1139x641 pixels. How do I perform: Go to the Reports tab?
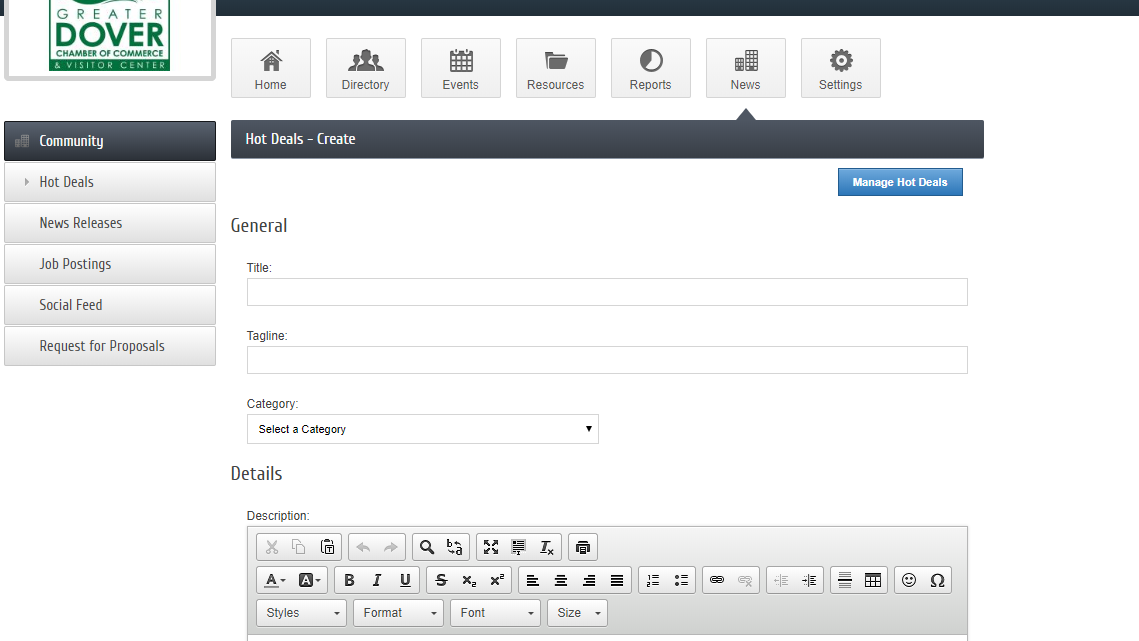[650, 68]
